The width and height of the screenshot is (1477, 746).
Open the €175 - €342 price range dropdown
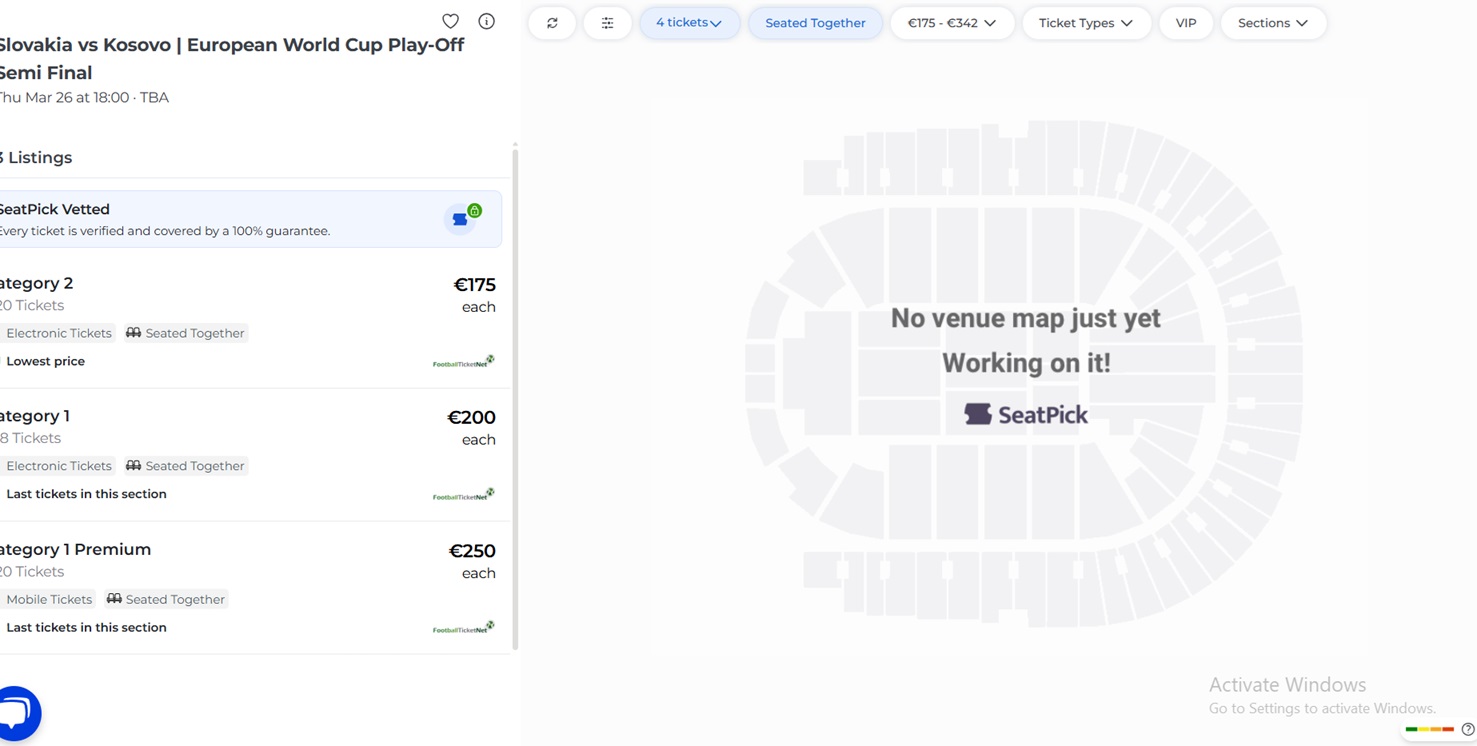click(x=951, y=23)
